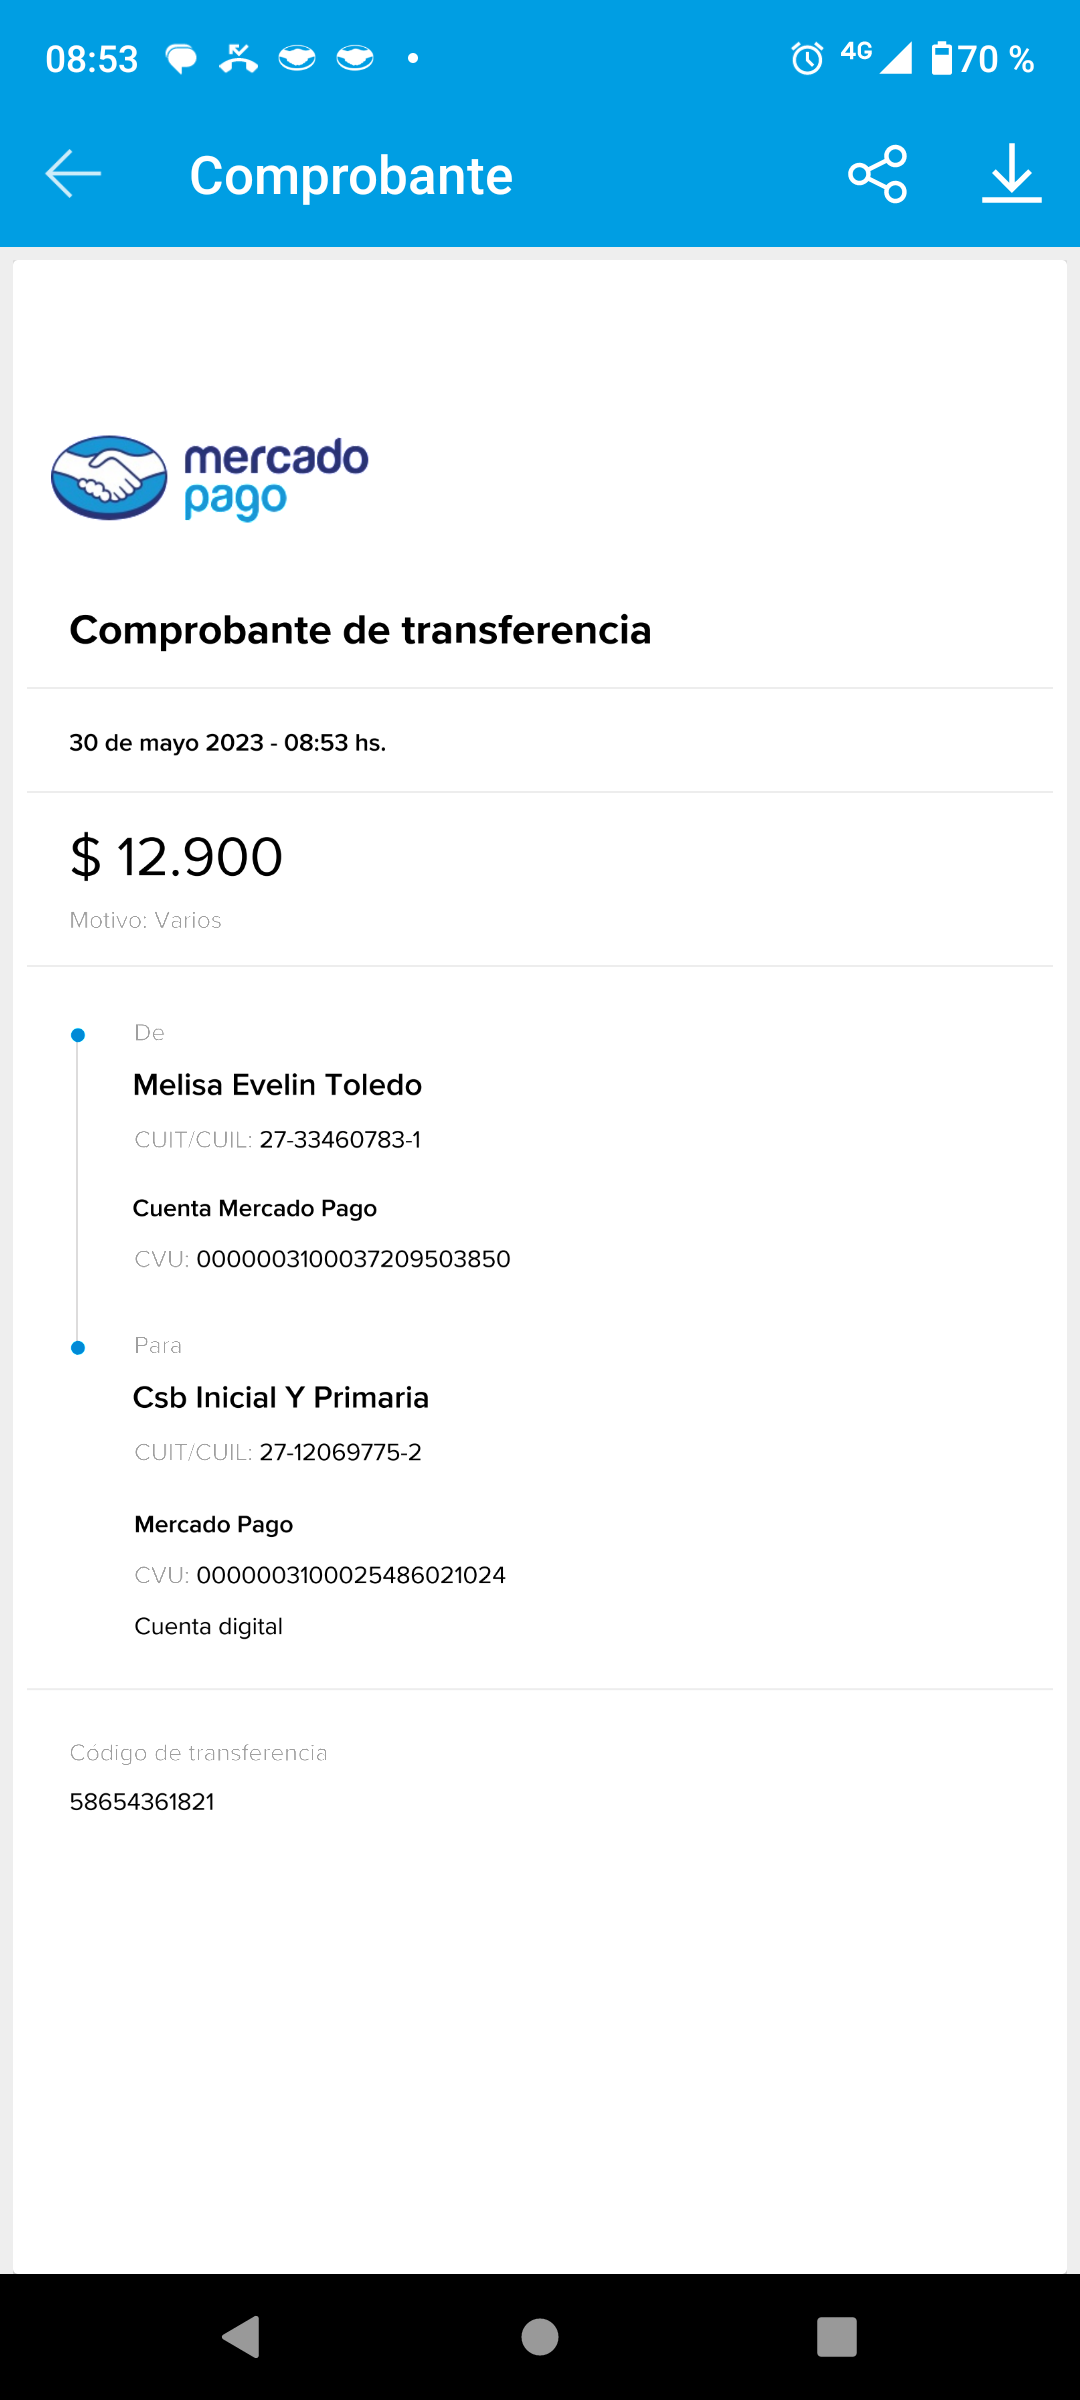Viewport: 1080px width, 2400px height.
Task: Tap the Comprobante header title
Action: [x=351, y=176]
